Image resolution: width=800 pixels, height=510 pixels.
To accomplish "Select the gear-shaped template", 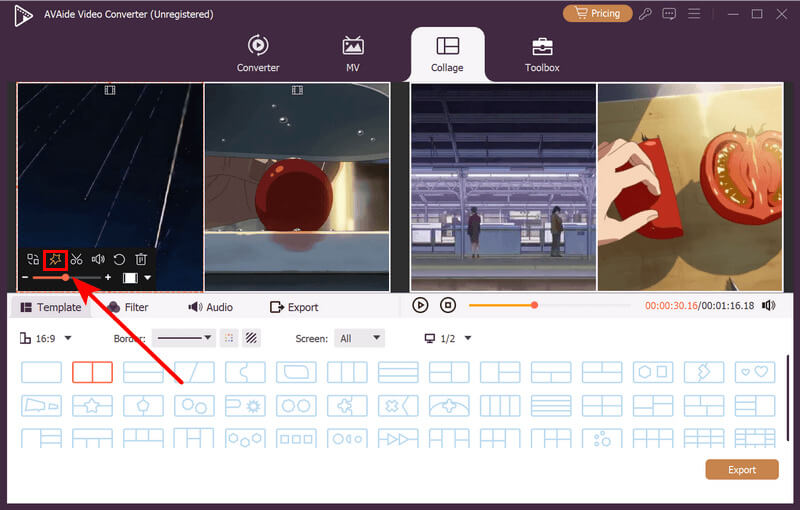I will tap(245, 406).
